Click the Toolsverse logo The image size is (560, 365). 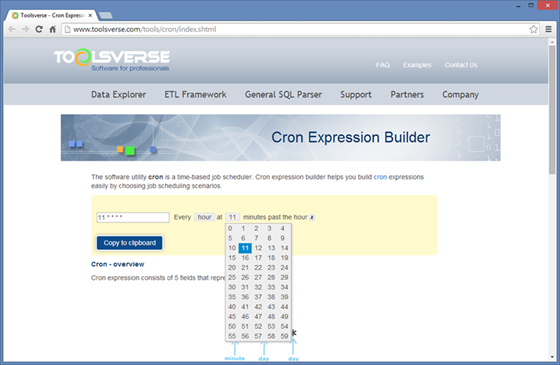coord(112,60)
